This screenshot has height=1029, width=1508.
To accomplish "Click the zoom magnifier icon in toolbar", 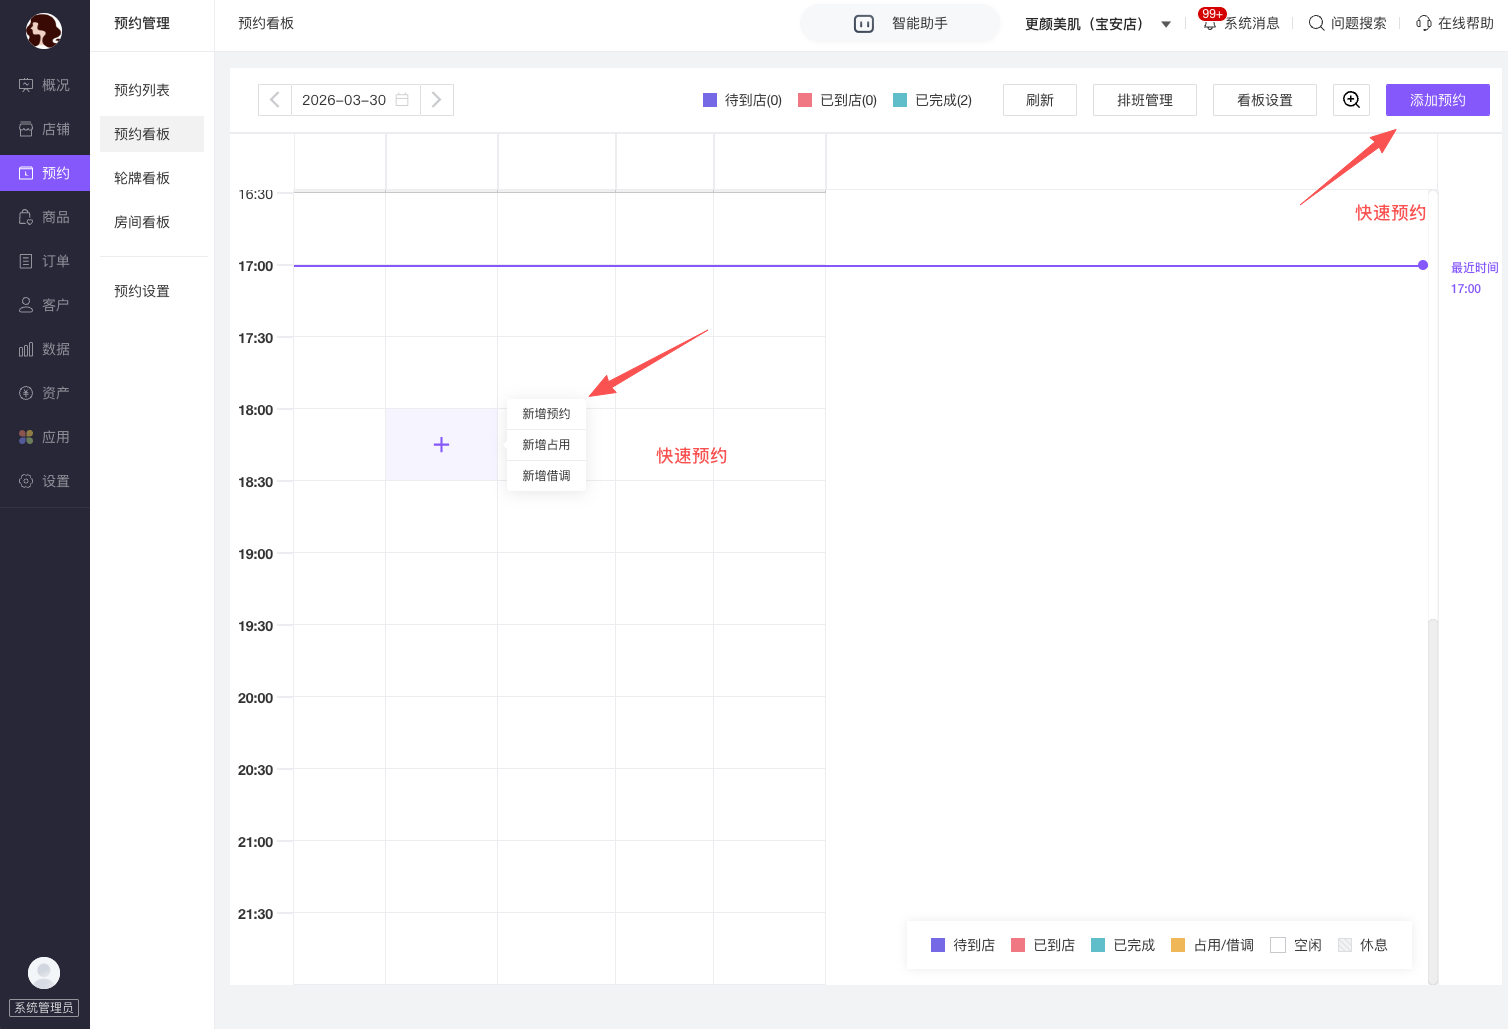I will click(x=1351, y=100).
